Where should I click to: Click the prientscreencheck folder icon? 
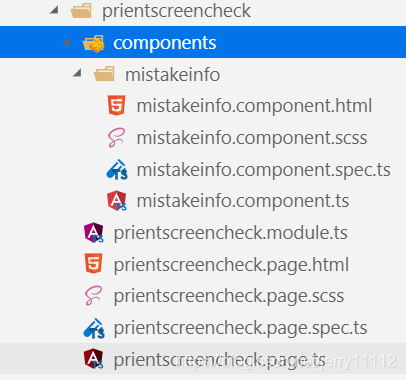coord(81,11)
